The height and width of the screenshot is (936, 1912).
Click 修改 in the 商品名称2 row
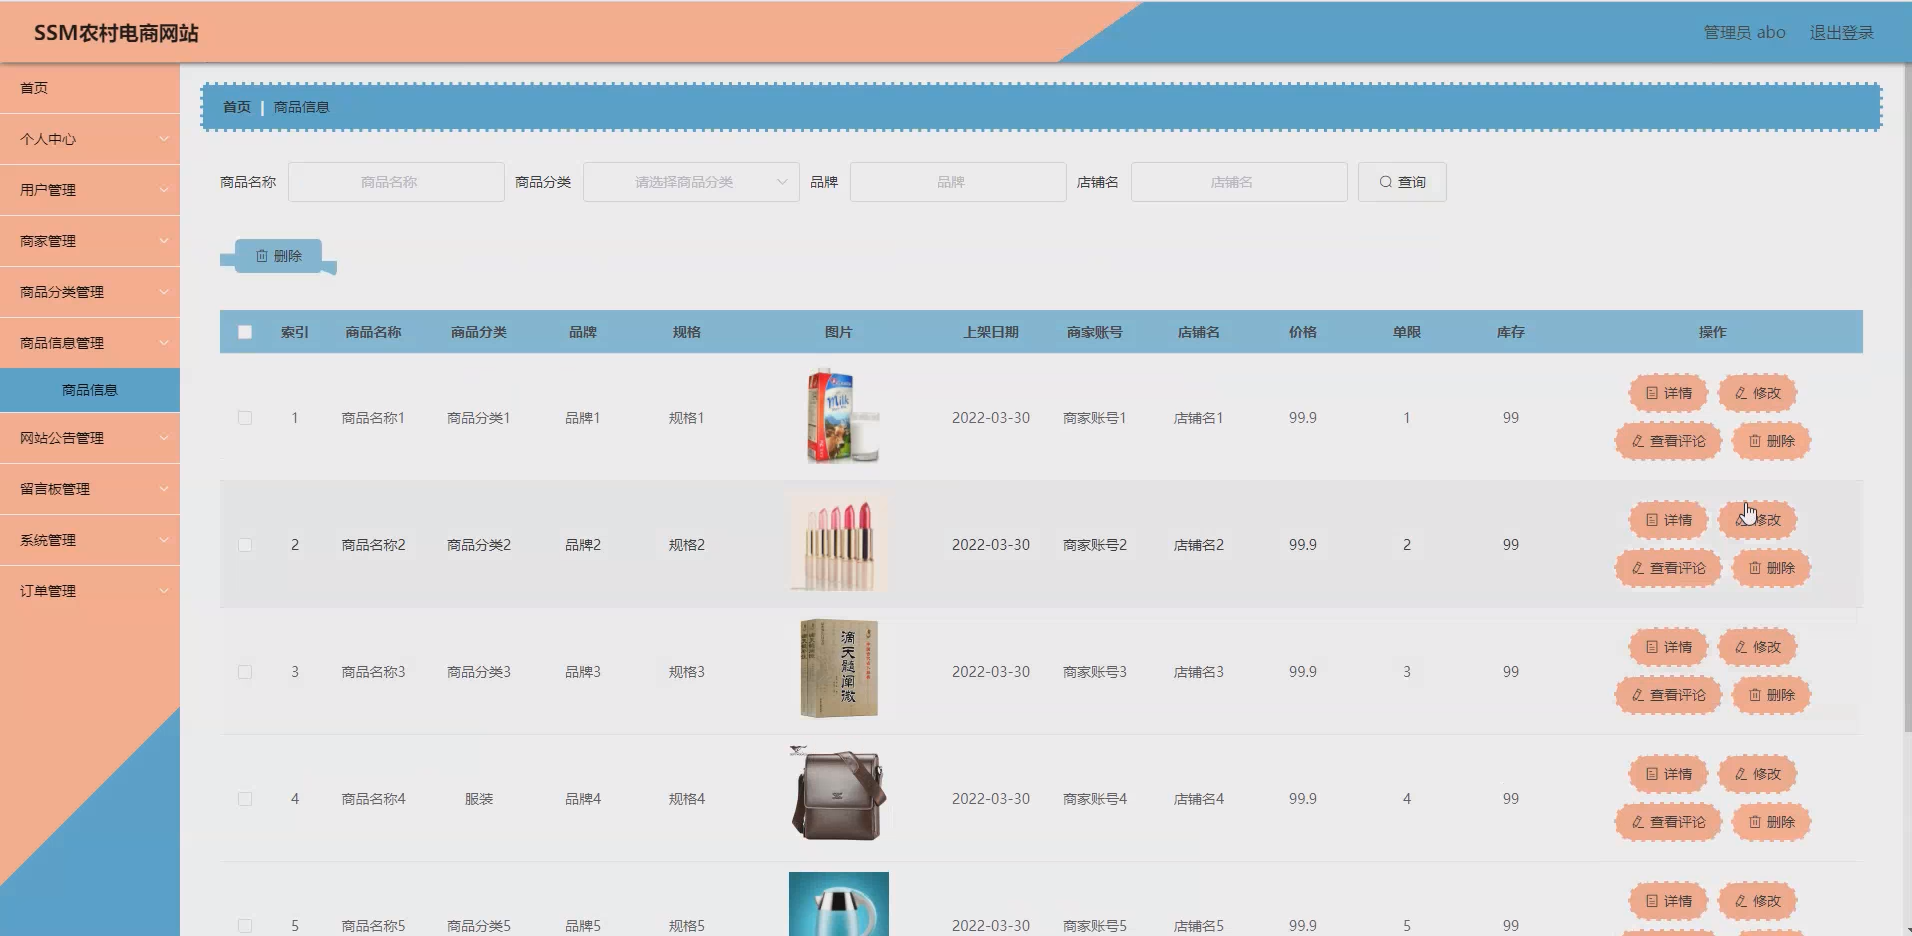point(1757,520)
